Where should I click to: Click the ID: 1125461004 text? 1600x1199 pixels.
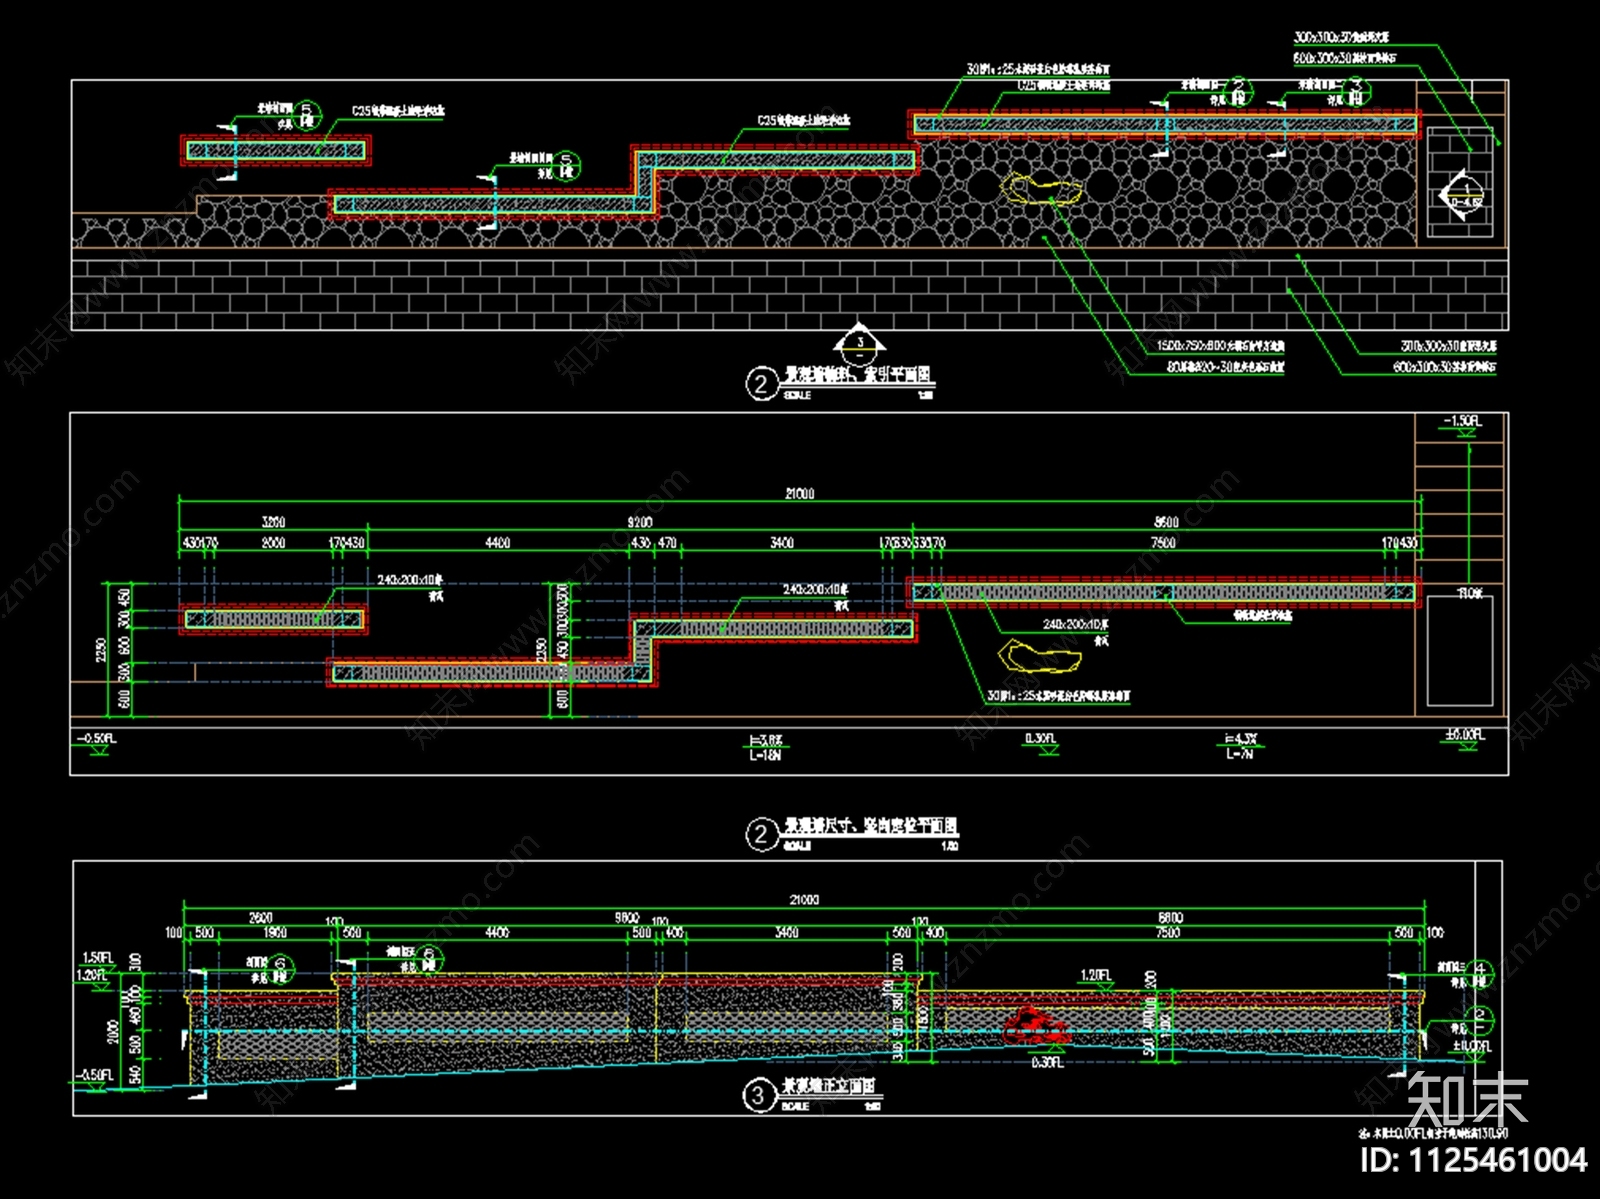[x=1474, y=1160]
